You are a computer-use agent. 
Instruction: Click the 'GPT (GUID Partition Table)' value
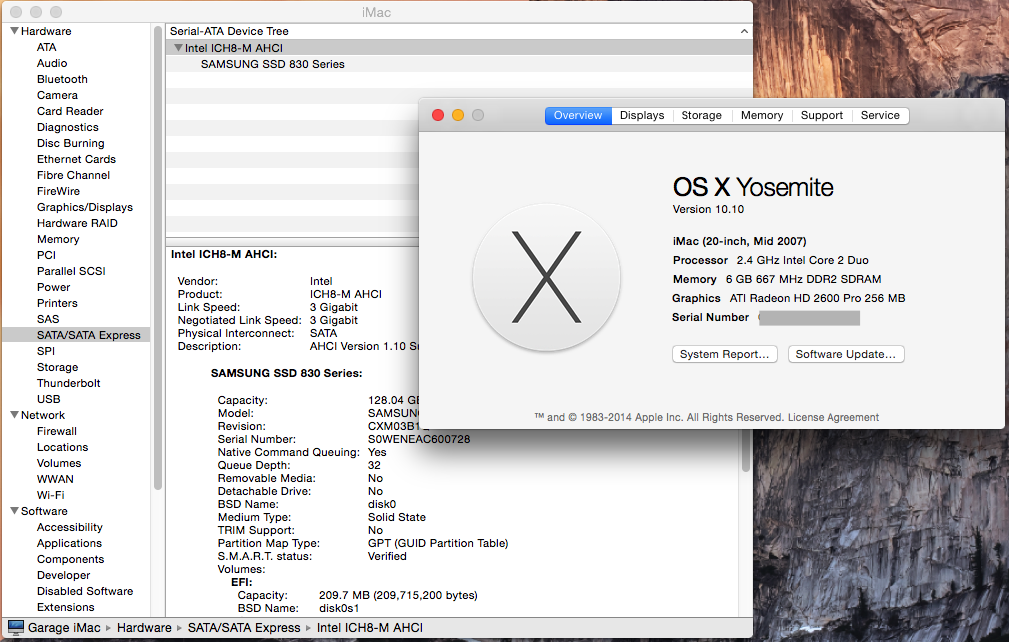pyautogui.click(x=438, y=543)
